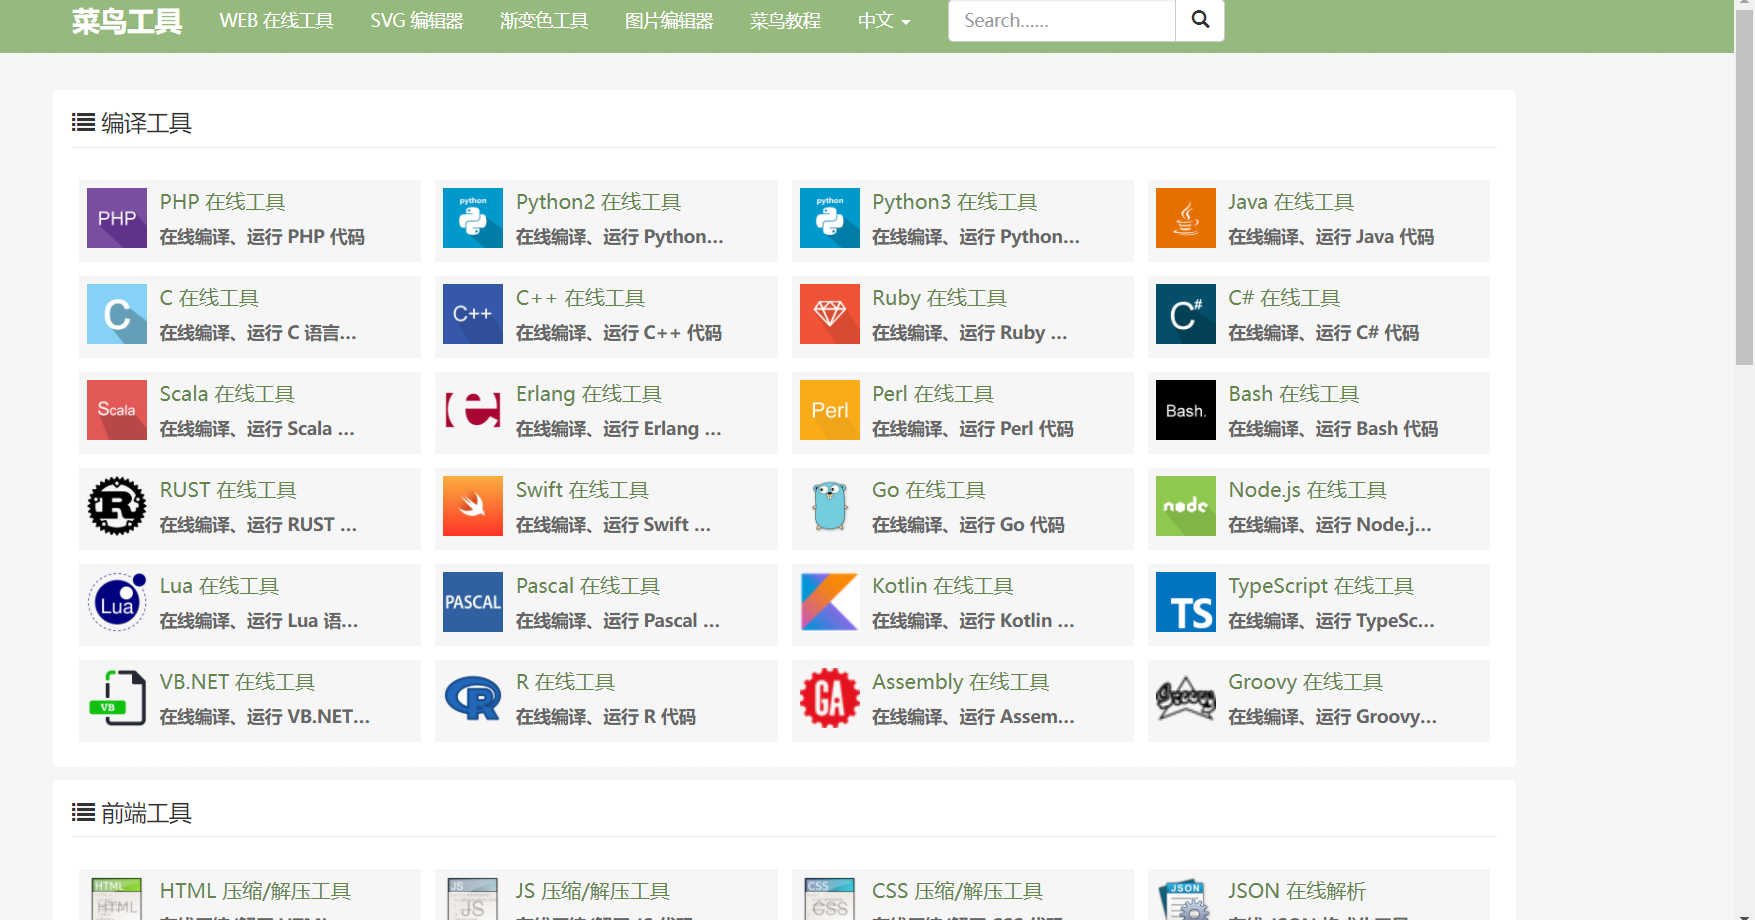Click the black Bash icon
The height and width of the screenshot is (920, 1755).
tap(1186, 410)
